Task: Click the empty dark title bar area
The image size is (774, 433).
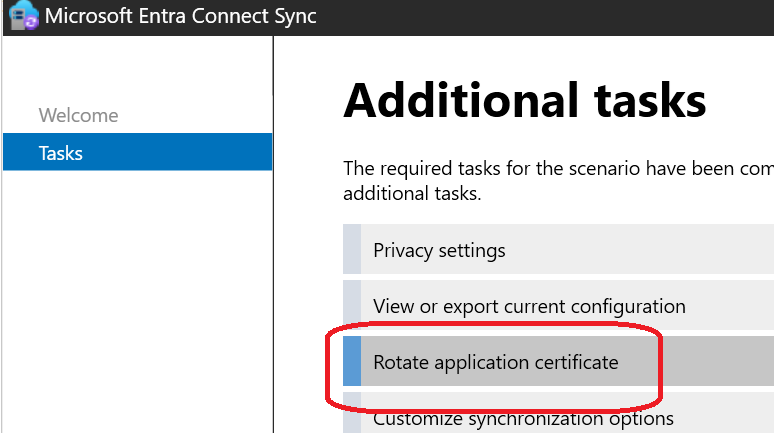Action: tap(550, 17)
